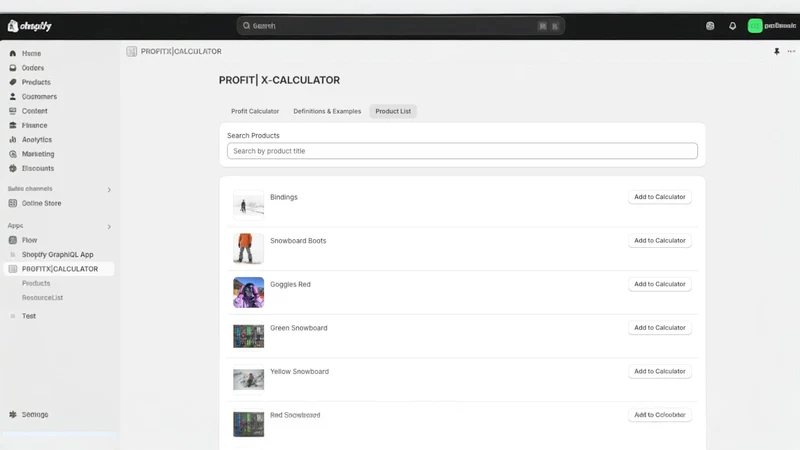Open PROFITX|CALCULATOR in the sidebar
This screenshot has width=800, height=450.
(59, 269)
